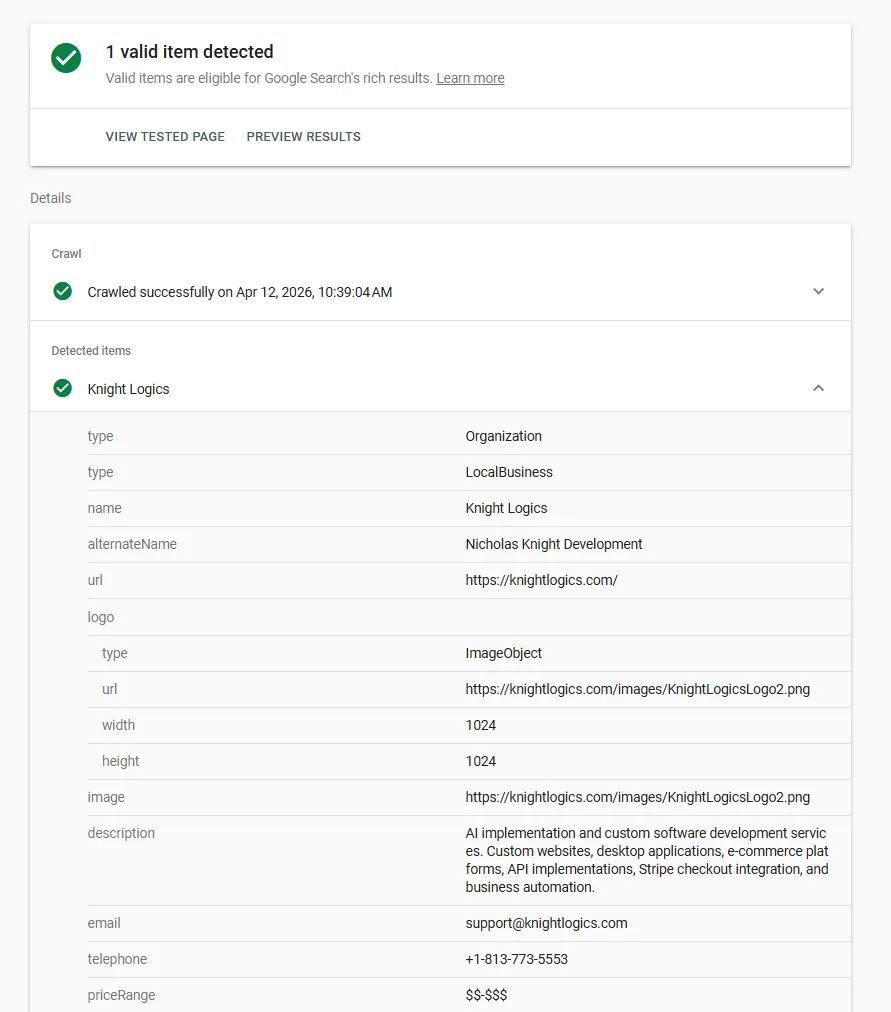The width and height of the screenshot is (891, 1012).
Task: Select the telephone +1-813-773-5553
Action: 517,960
